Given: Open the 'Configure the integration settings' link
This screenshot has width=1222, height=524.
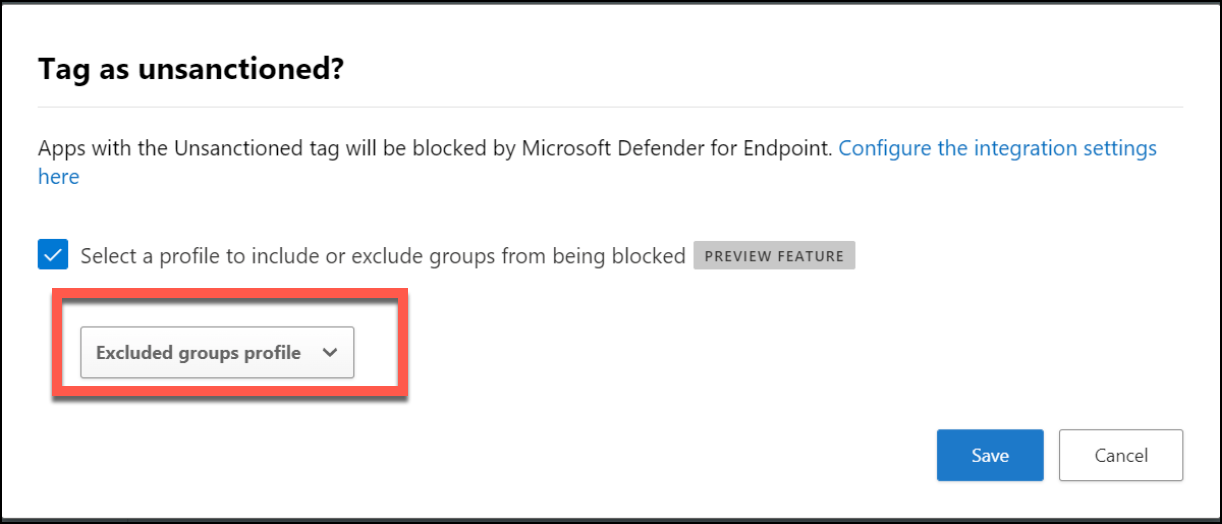Looking at the screenshot, I should (997, 148).
